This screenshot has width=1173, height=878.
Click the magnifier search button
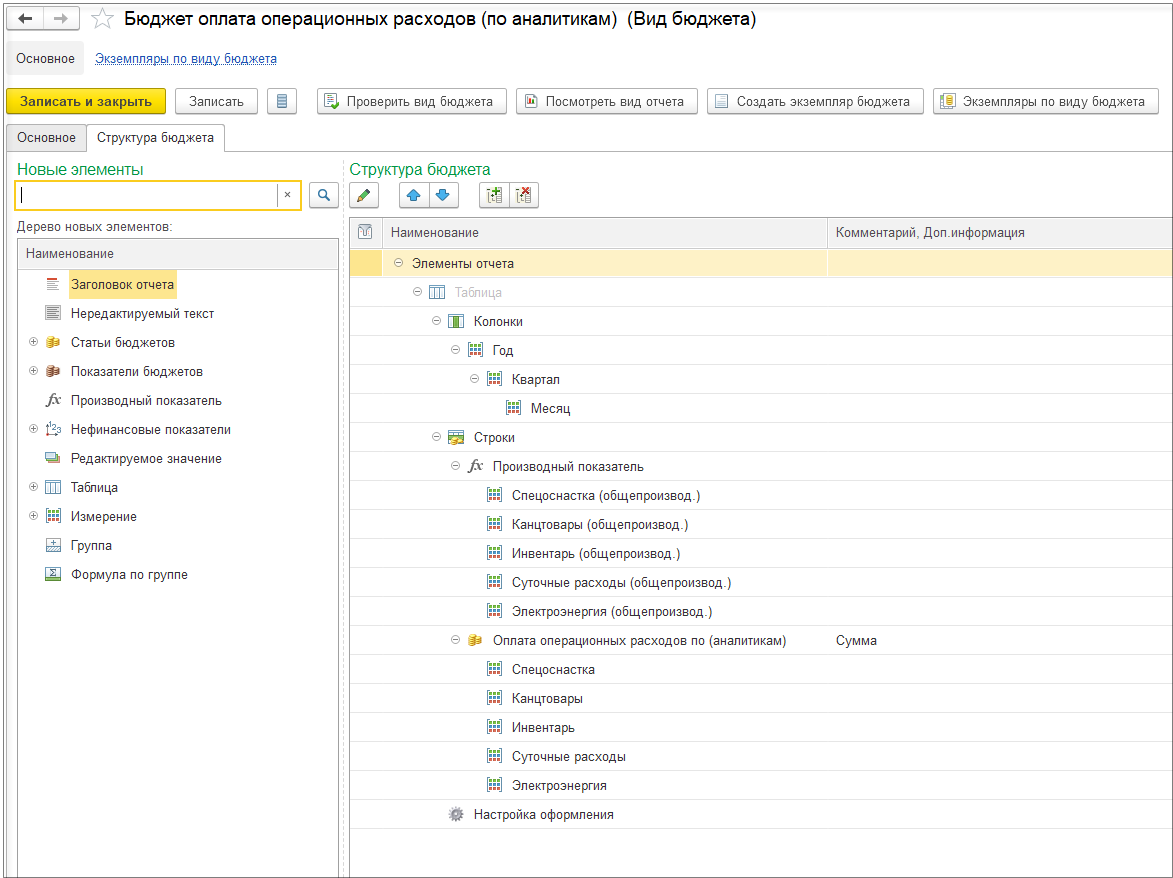pyautogui.click(x=323, y=196)
